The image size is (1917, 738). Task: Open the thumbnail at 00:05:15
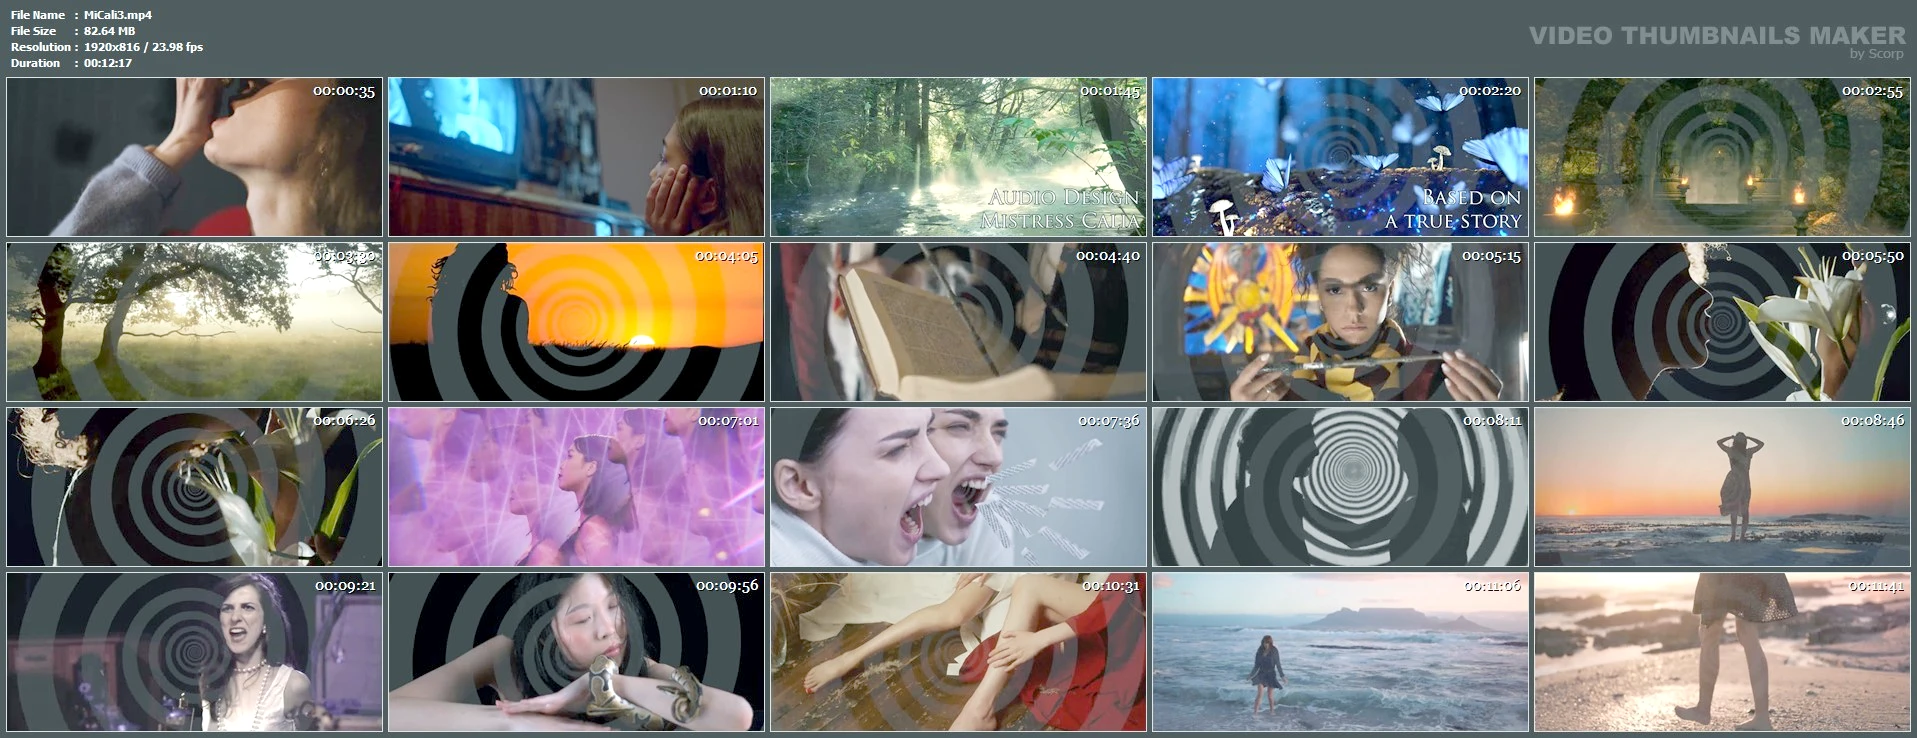click(1340, 322)
